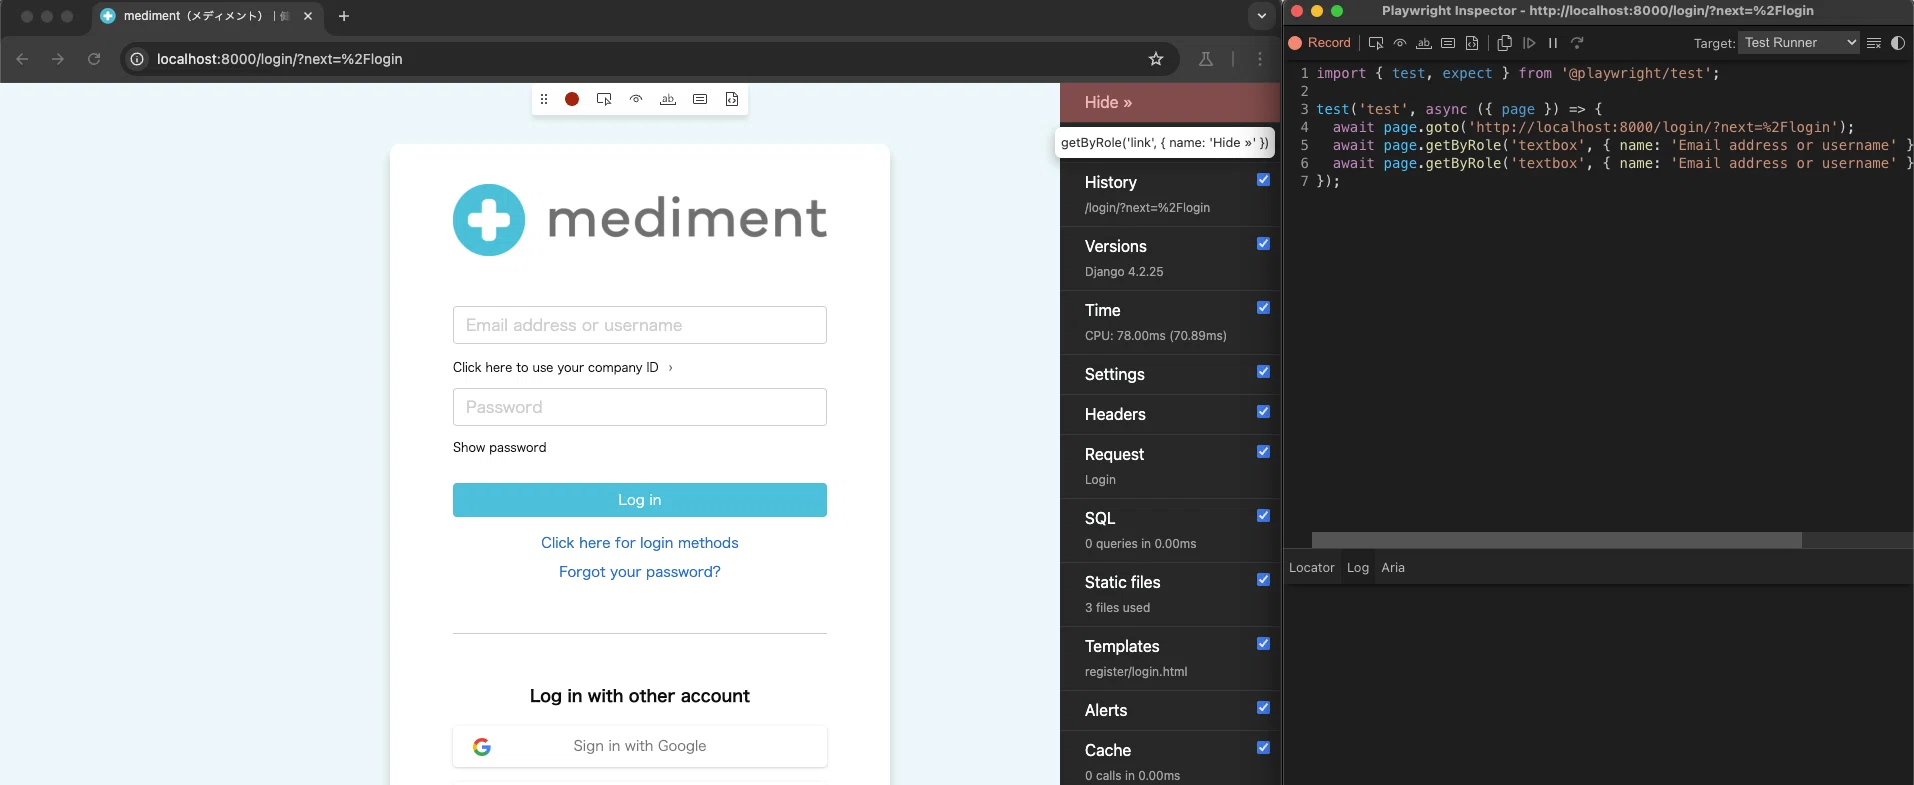Click Pick locator icon in page overlay
The image size is (1914, 785).
[x=604, y=99]
